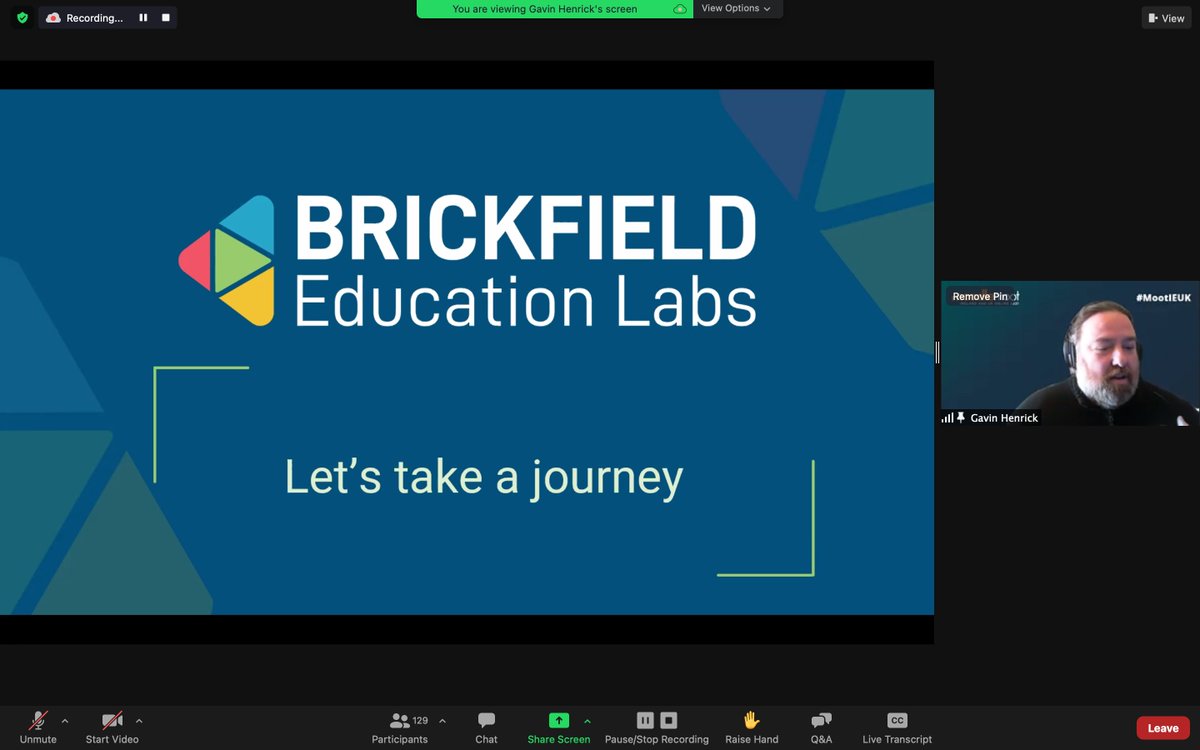Click the Unmute microphone icon
Screen dimensions: 1200x750
pos(38,721)
